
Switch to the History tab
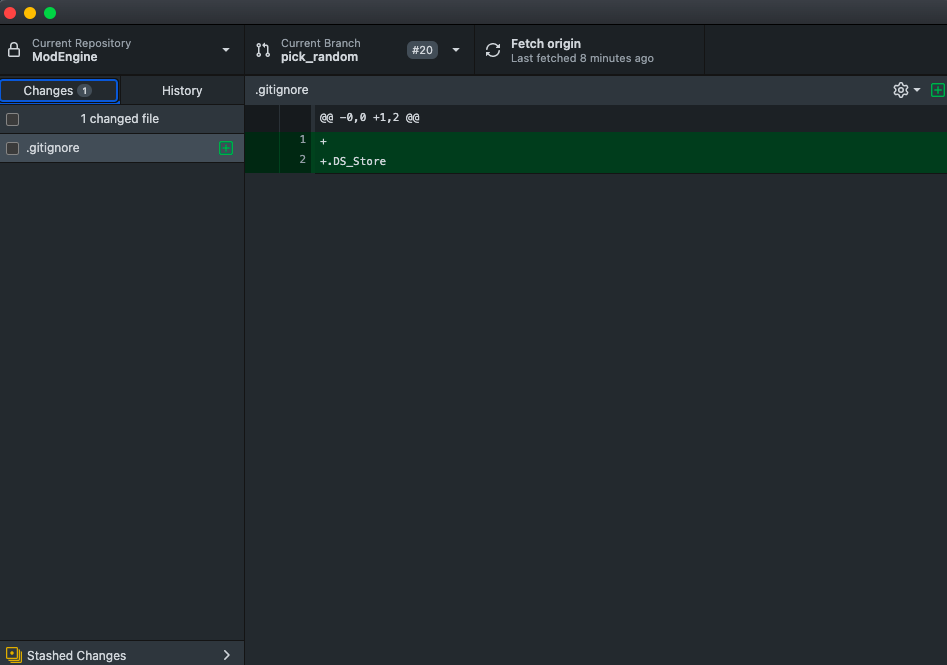[x=182, y=91]
